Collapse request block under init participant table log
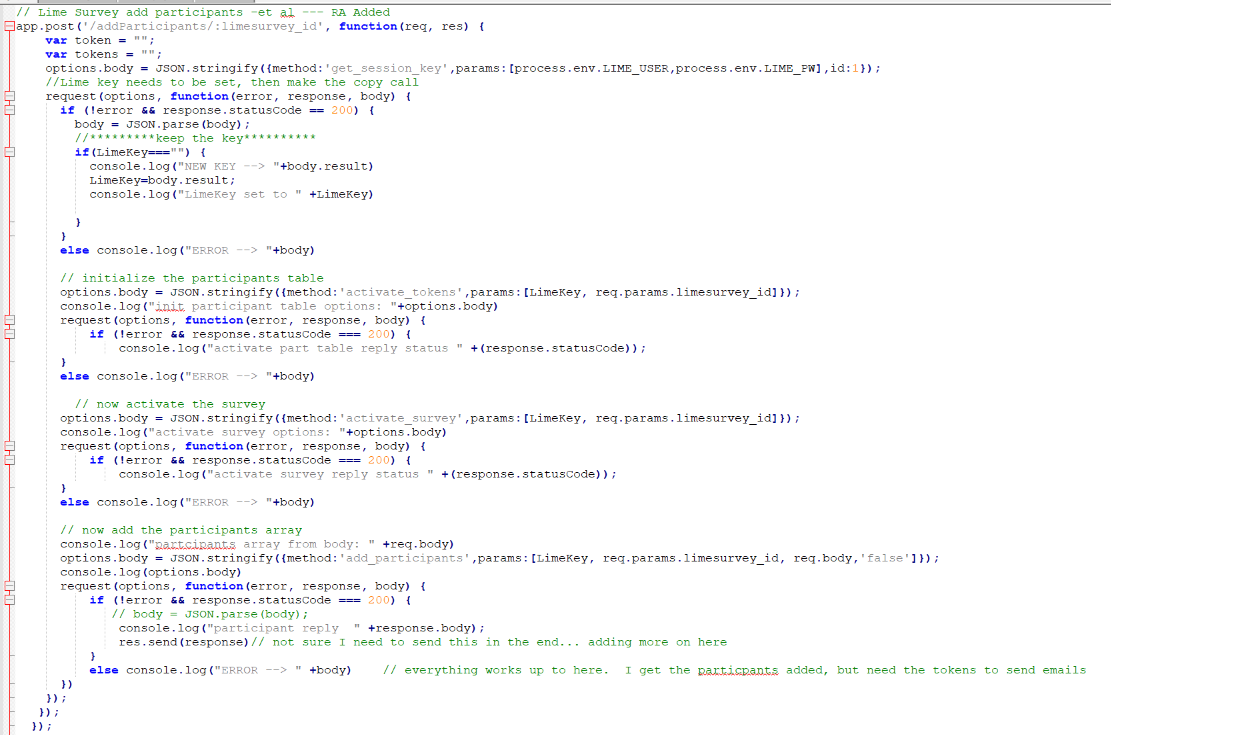1248x750 pixels. [x=9, y=320]
